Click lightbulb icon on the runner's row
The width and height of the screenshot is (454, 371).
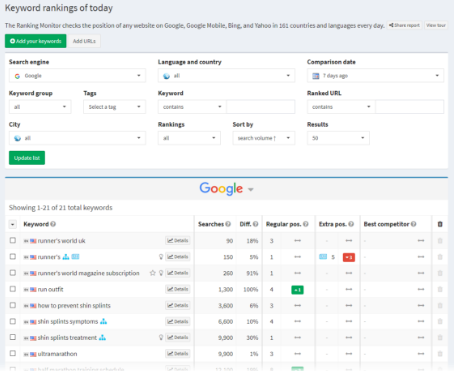(161, 257)
